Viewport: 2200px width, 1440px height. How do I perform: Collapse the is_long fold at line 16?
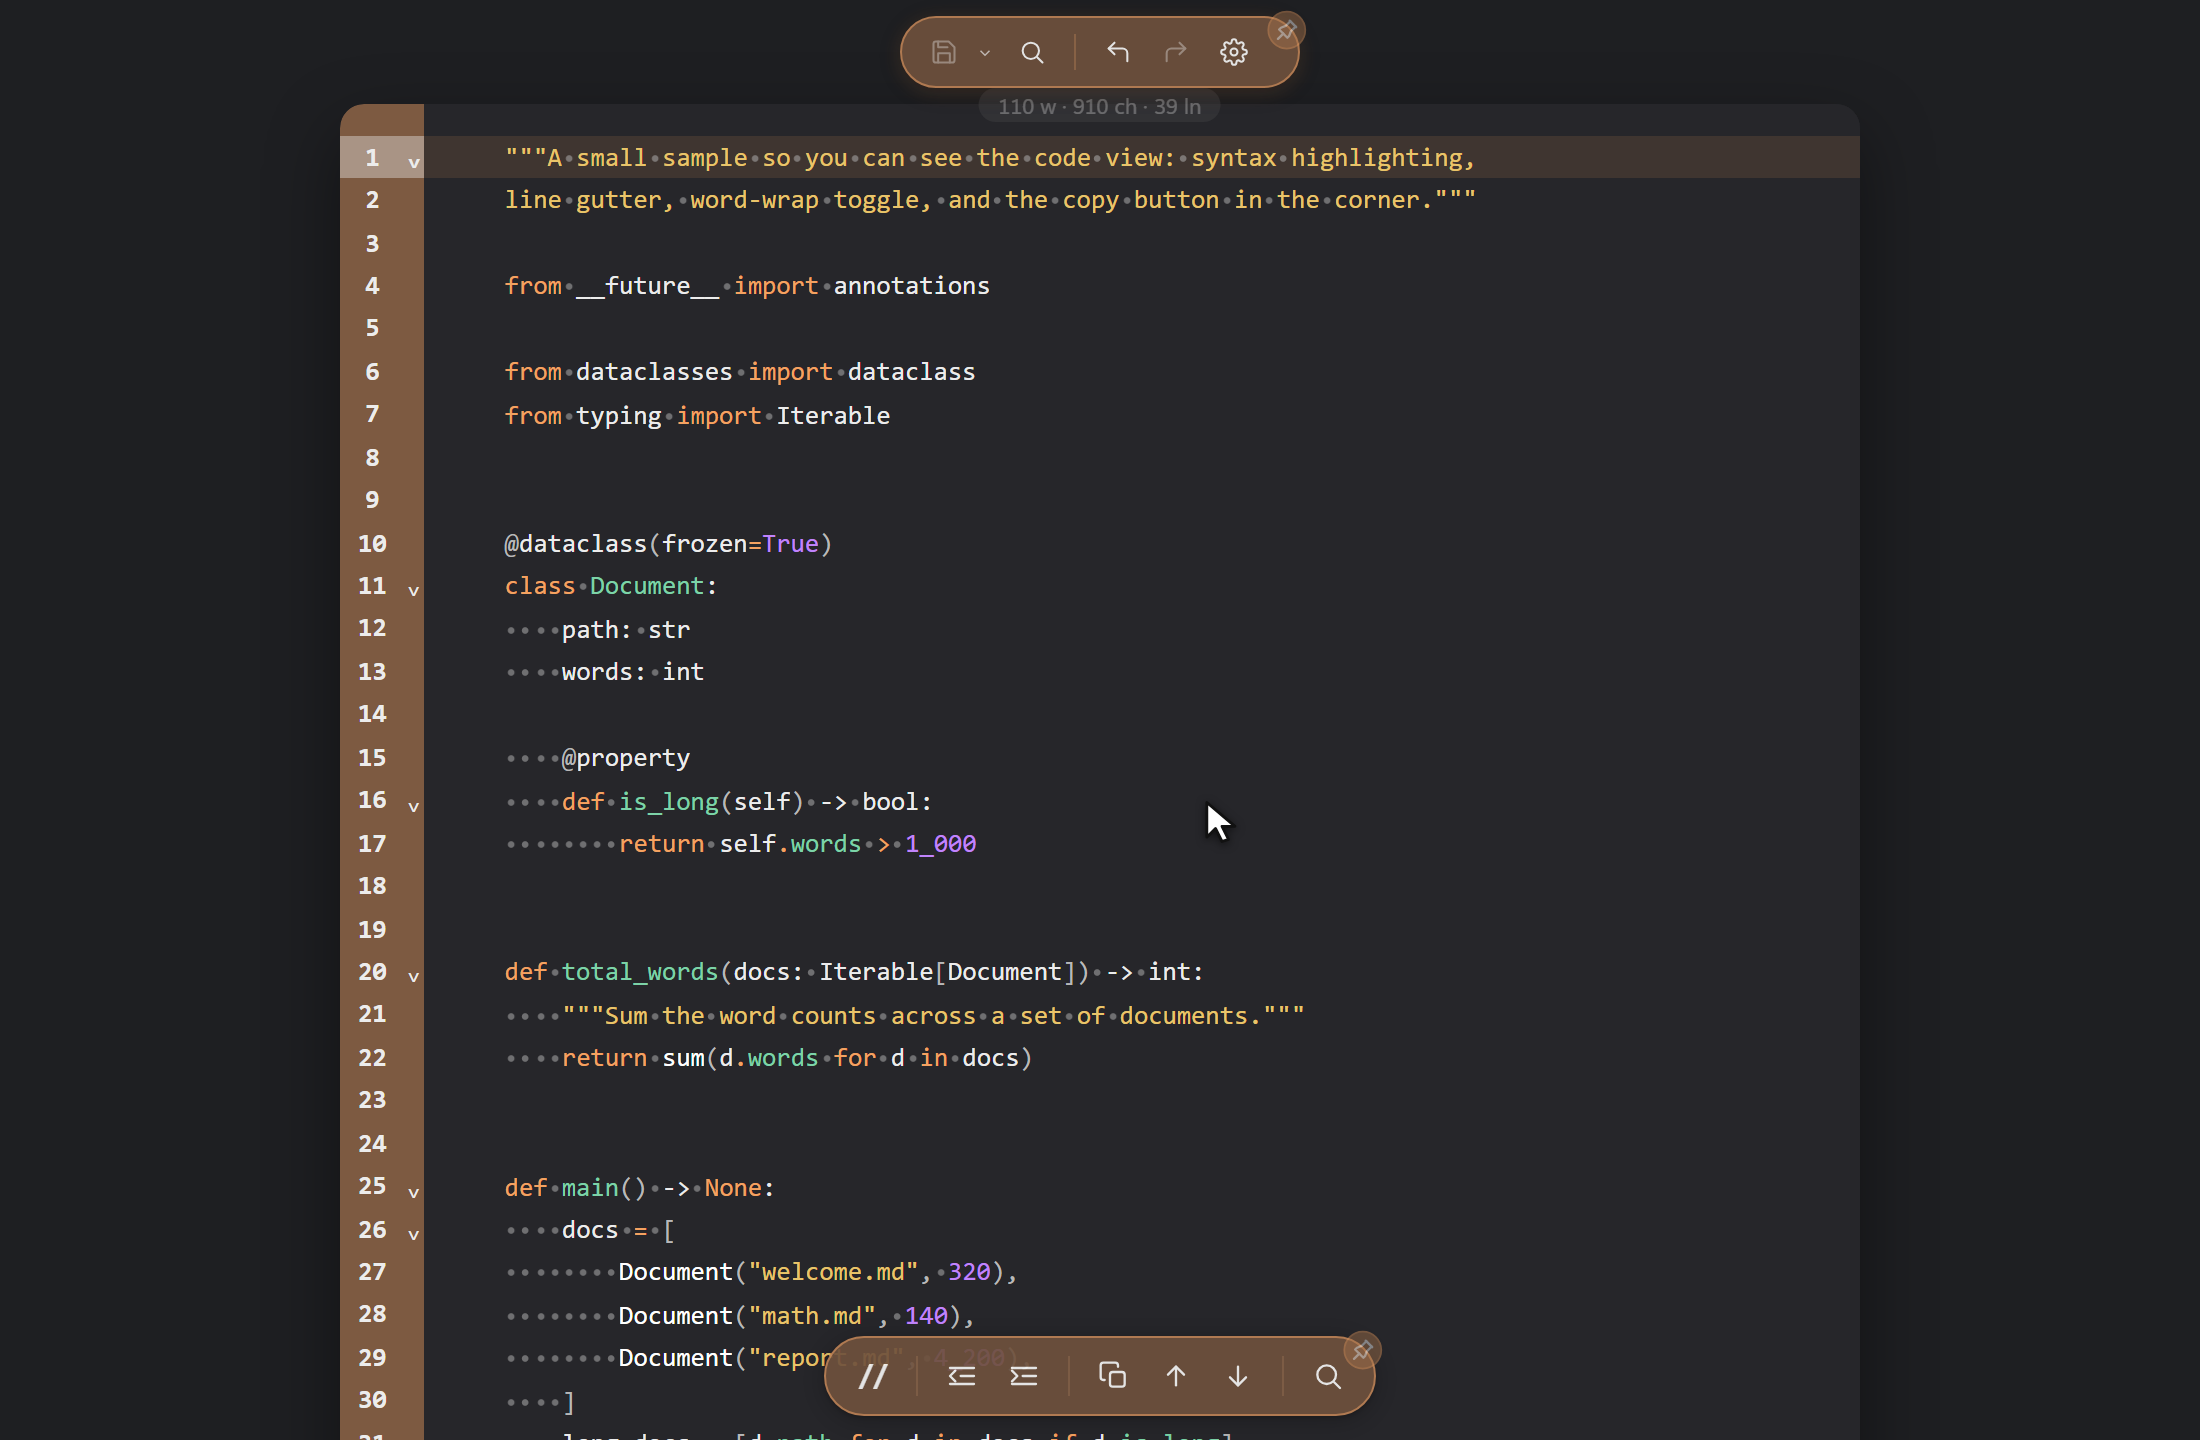[413, 806]
